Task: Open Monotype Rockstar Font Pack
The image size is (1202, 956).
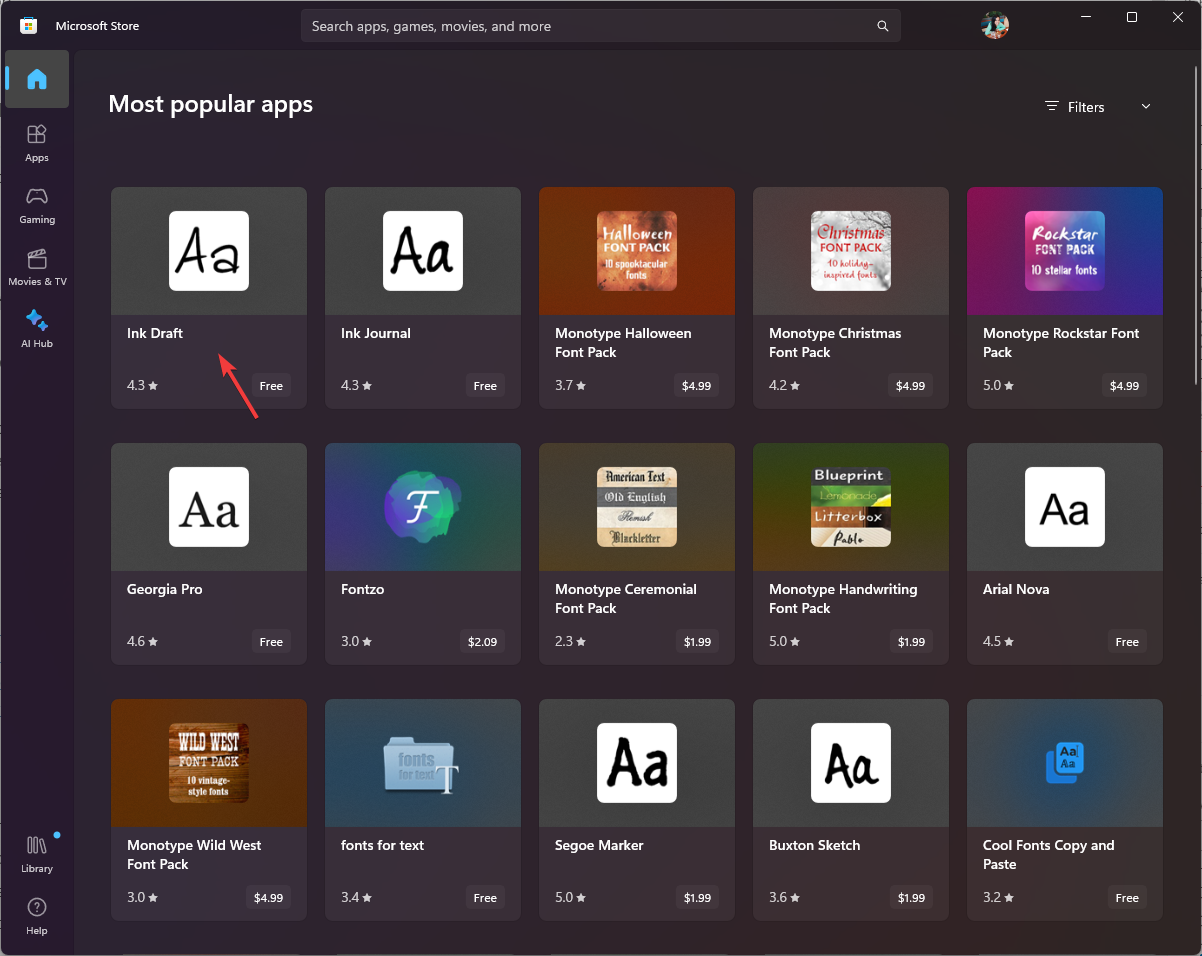Action: pyautogui.click(x=1064, y=297)
